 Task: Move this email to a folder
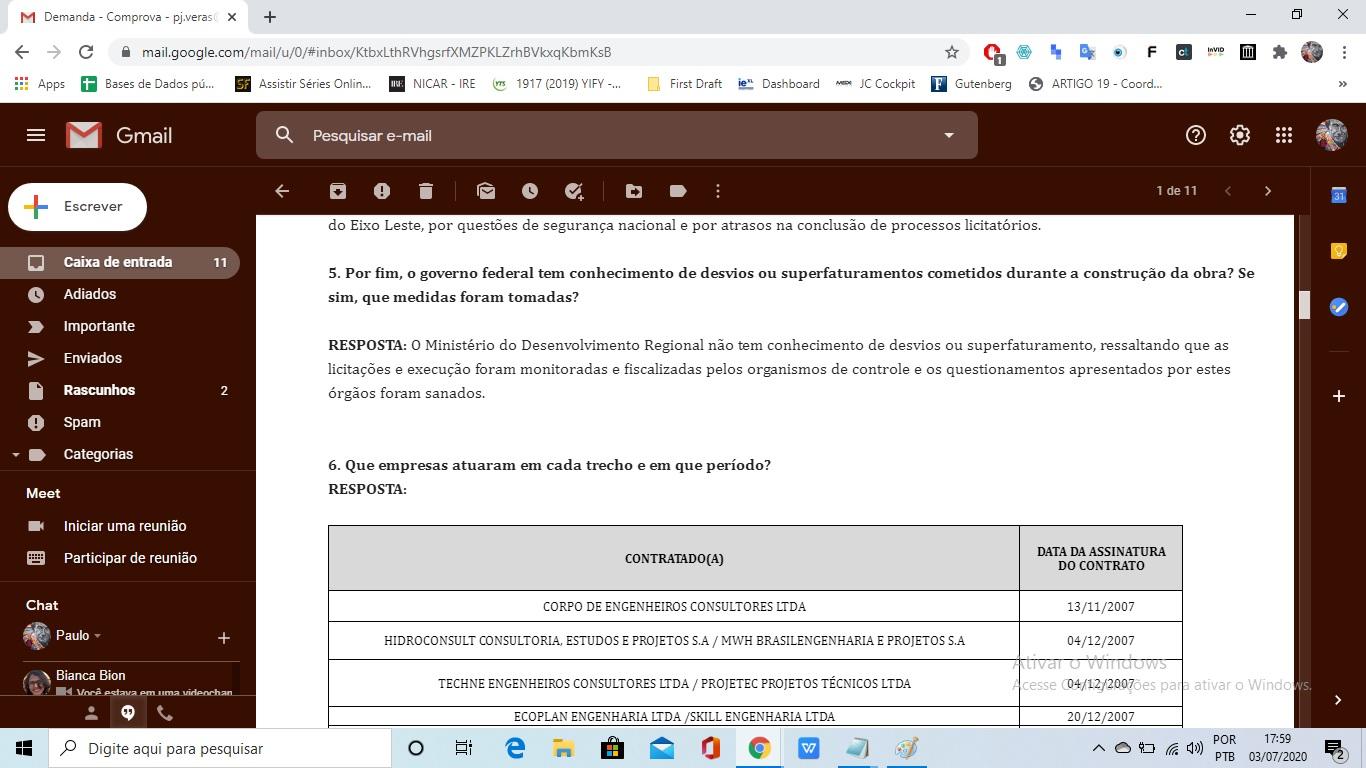634,191
